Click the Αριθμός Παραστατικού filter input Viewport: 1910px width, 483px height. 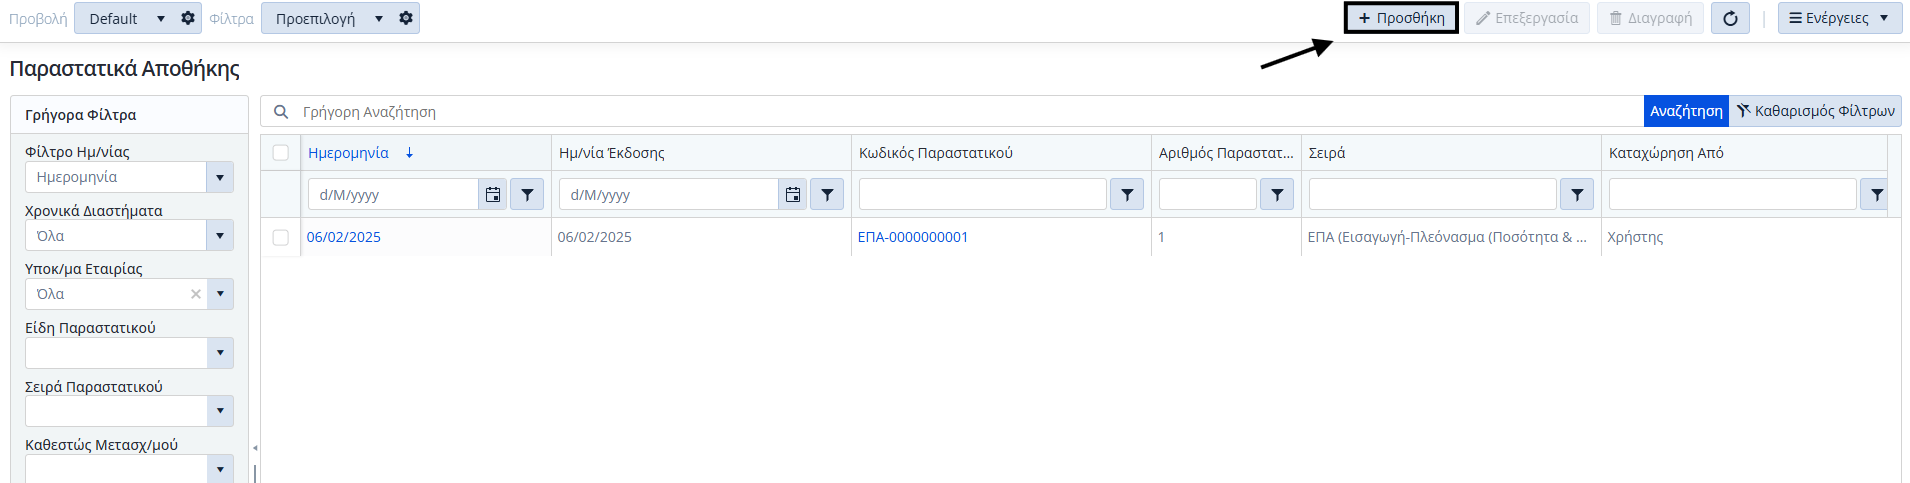[1208, 195]
